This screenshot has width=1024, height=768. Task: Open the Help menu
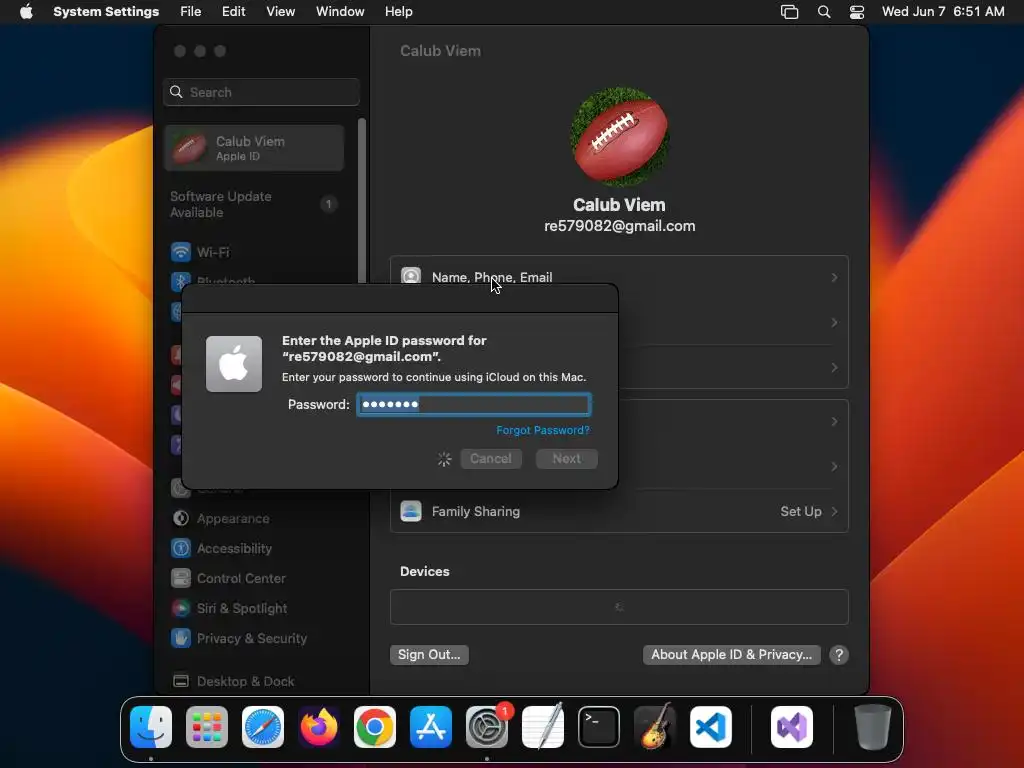[x=398, y=12]
